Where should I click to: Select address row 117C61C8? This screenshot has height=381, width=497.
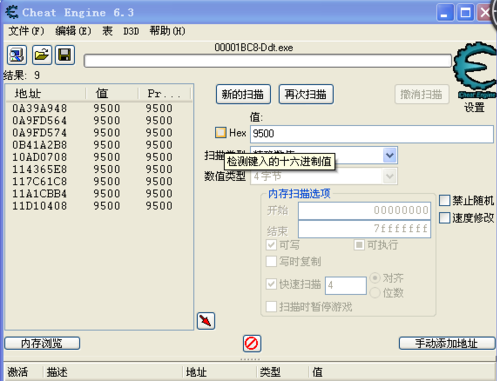99,181
